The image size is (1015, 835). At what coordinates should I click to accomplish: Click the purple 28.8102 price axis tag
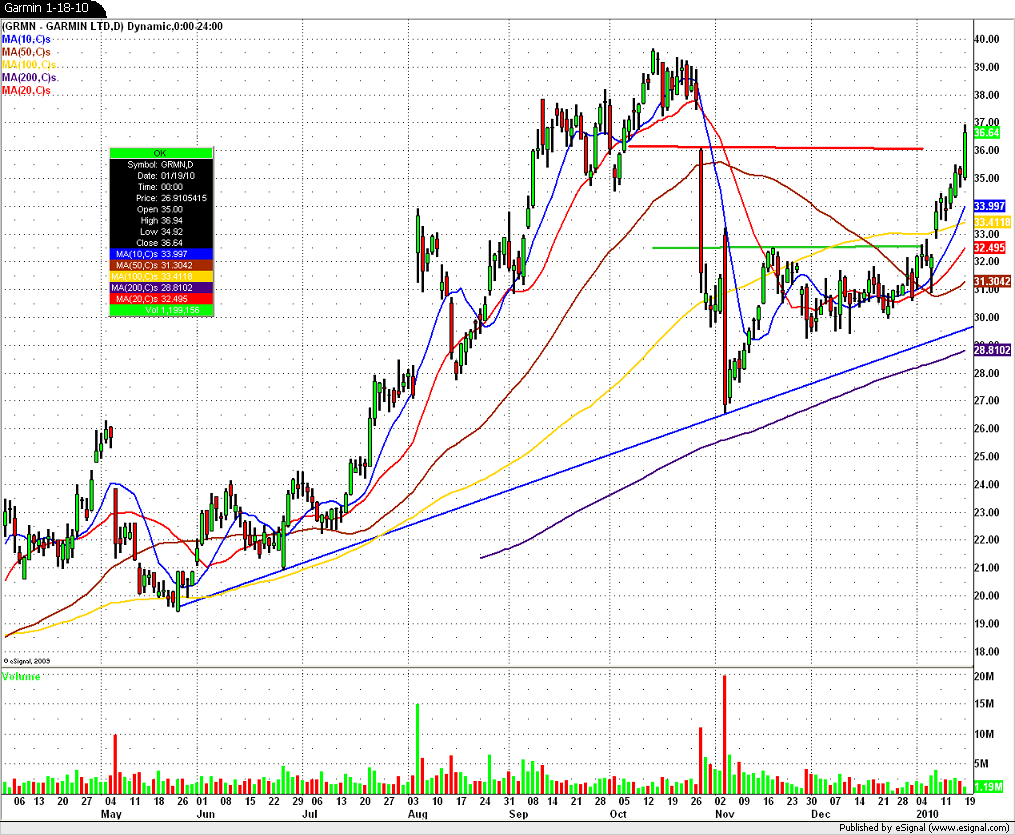[x=992, y=350]
